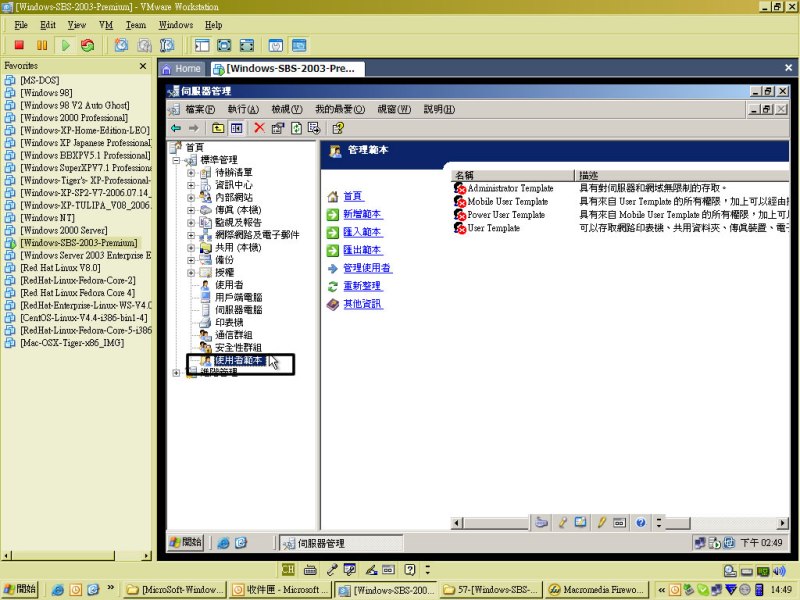Screen dimensions: 800x600
Task: Suspend the virtual machine with the pause icon
Action: (x=42, y=45)
